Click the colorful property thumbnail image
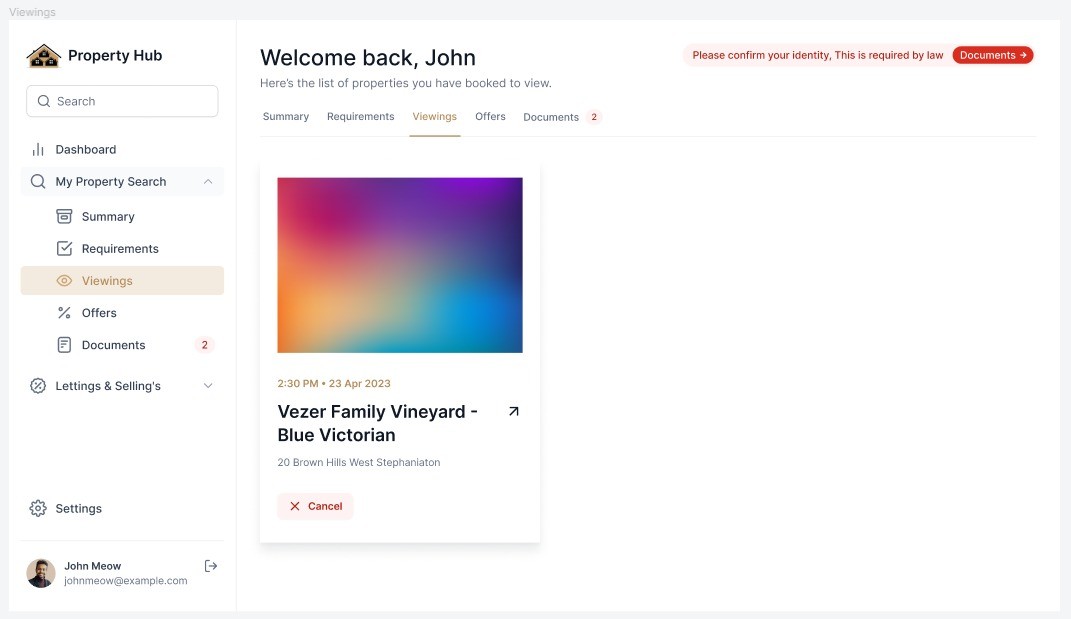Image resolution: width=1071 pixels, height=619 pixels. [x=400, y=265]
